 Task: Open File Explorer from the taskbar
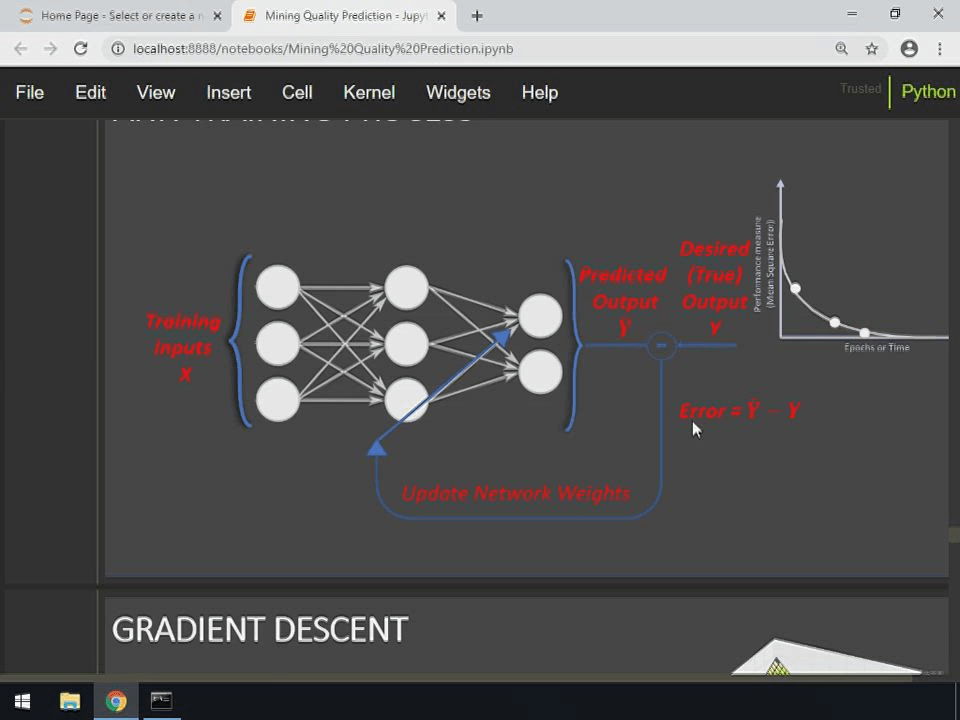click(69, 701)
